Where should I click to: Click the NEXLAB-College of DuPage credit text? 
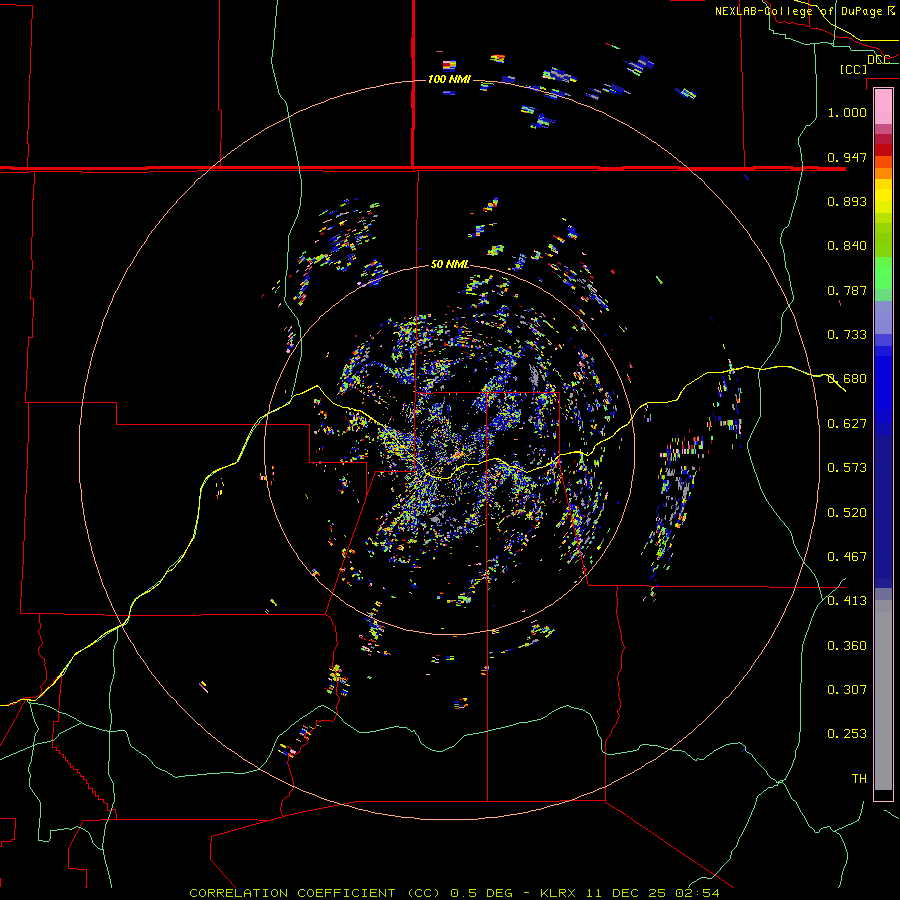click(805, 11)
